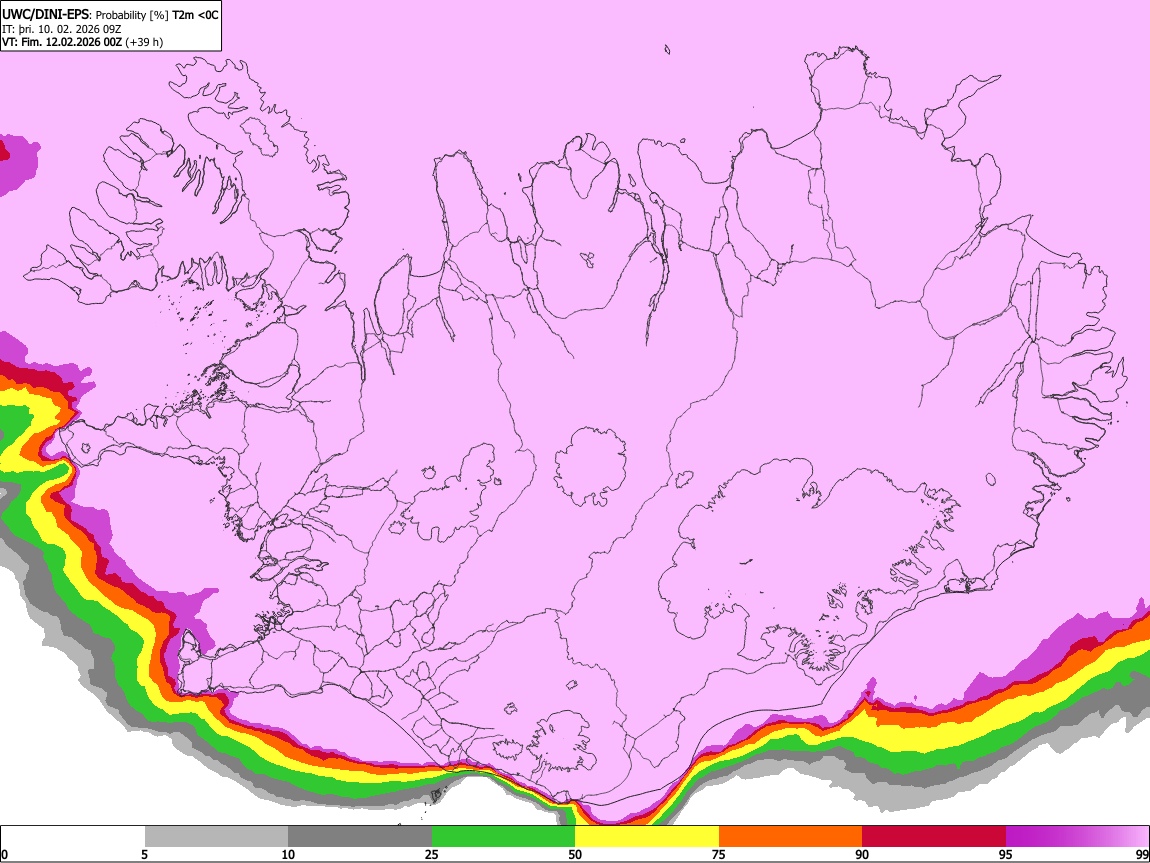This screenshot has height=863, width=1150.
Task: Click the legend value 90 label
Action: pyautogui.click(x=862, y=854)
